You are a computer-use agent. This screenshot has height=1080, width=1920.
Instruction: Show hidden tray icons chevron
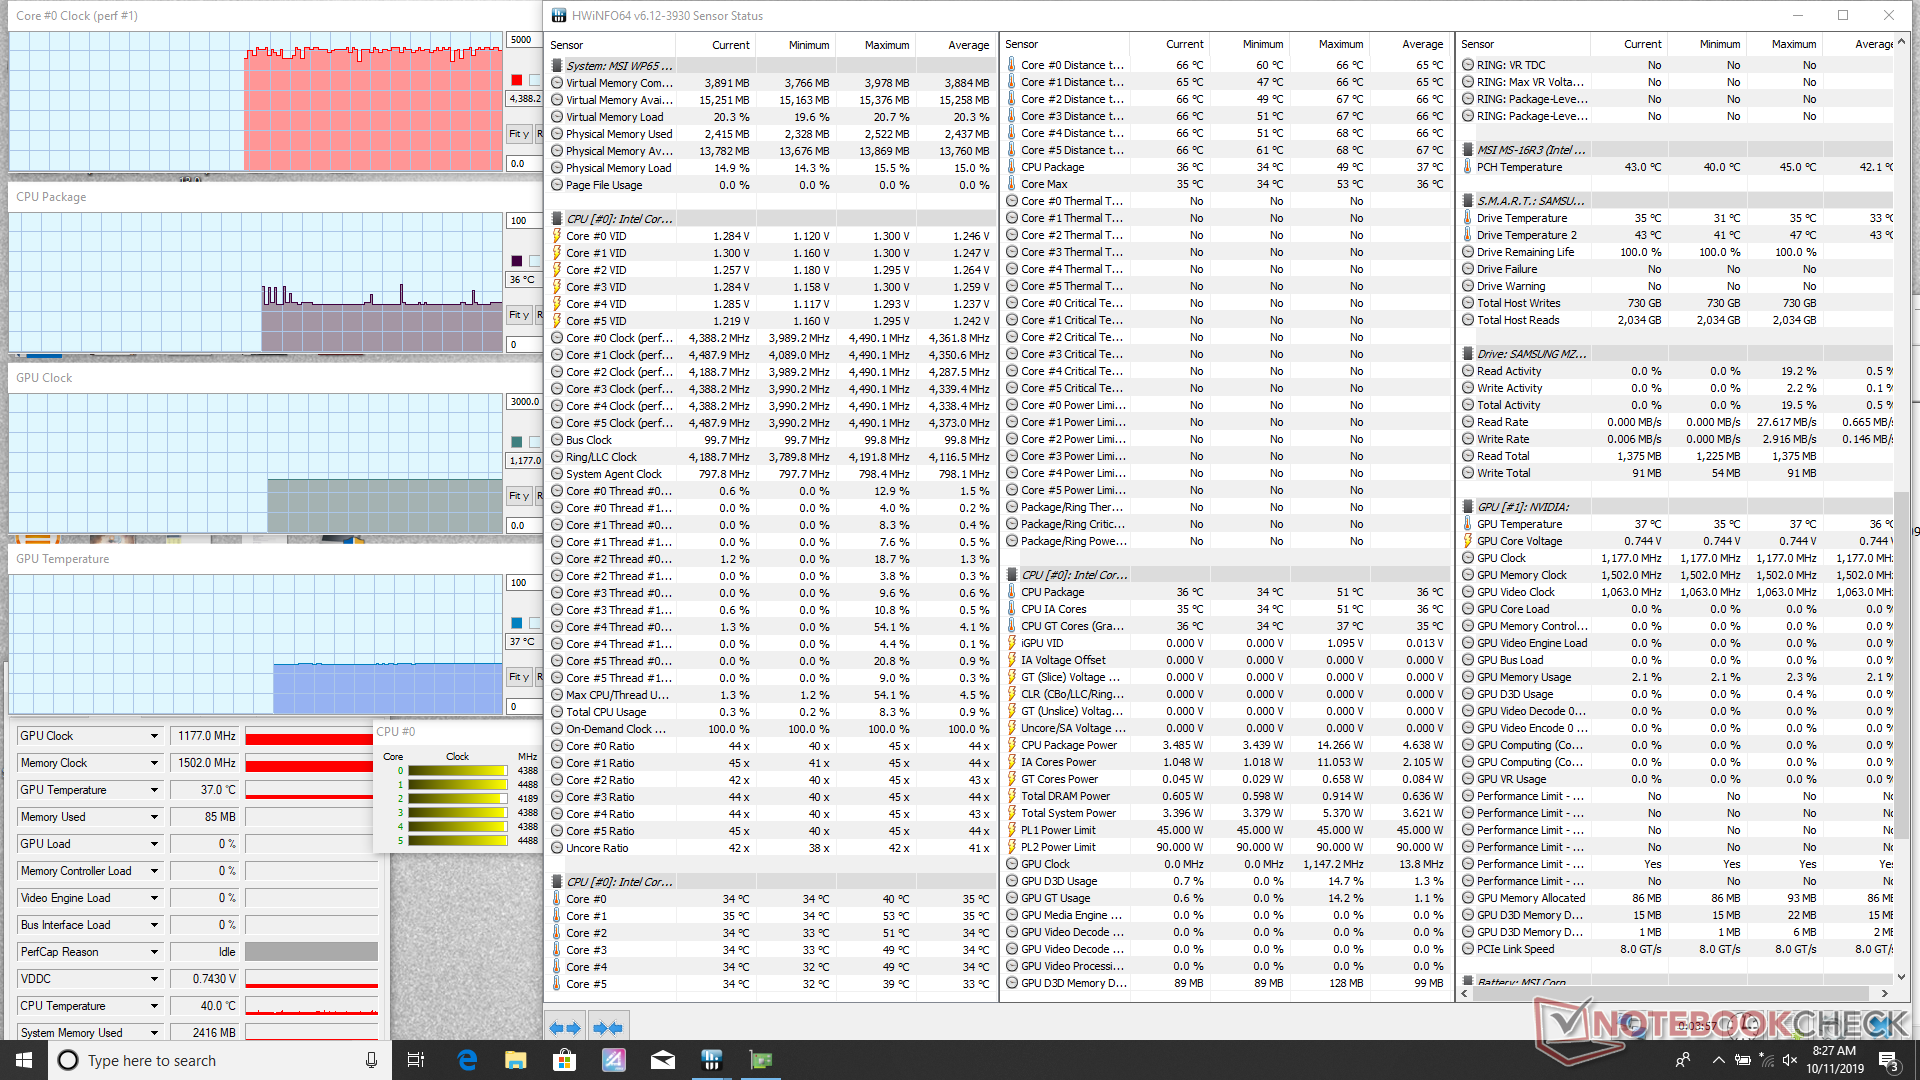pyautogui.click(x=1718, y=1060)
